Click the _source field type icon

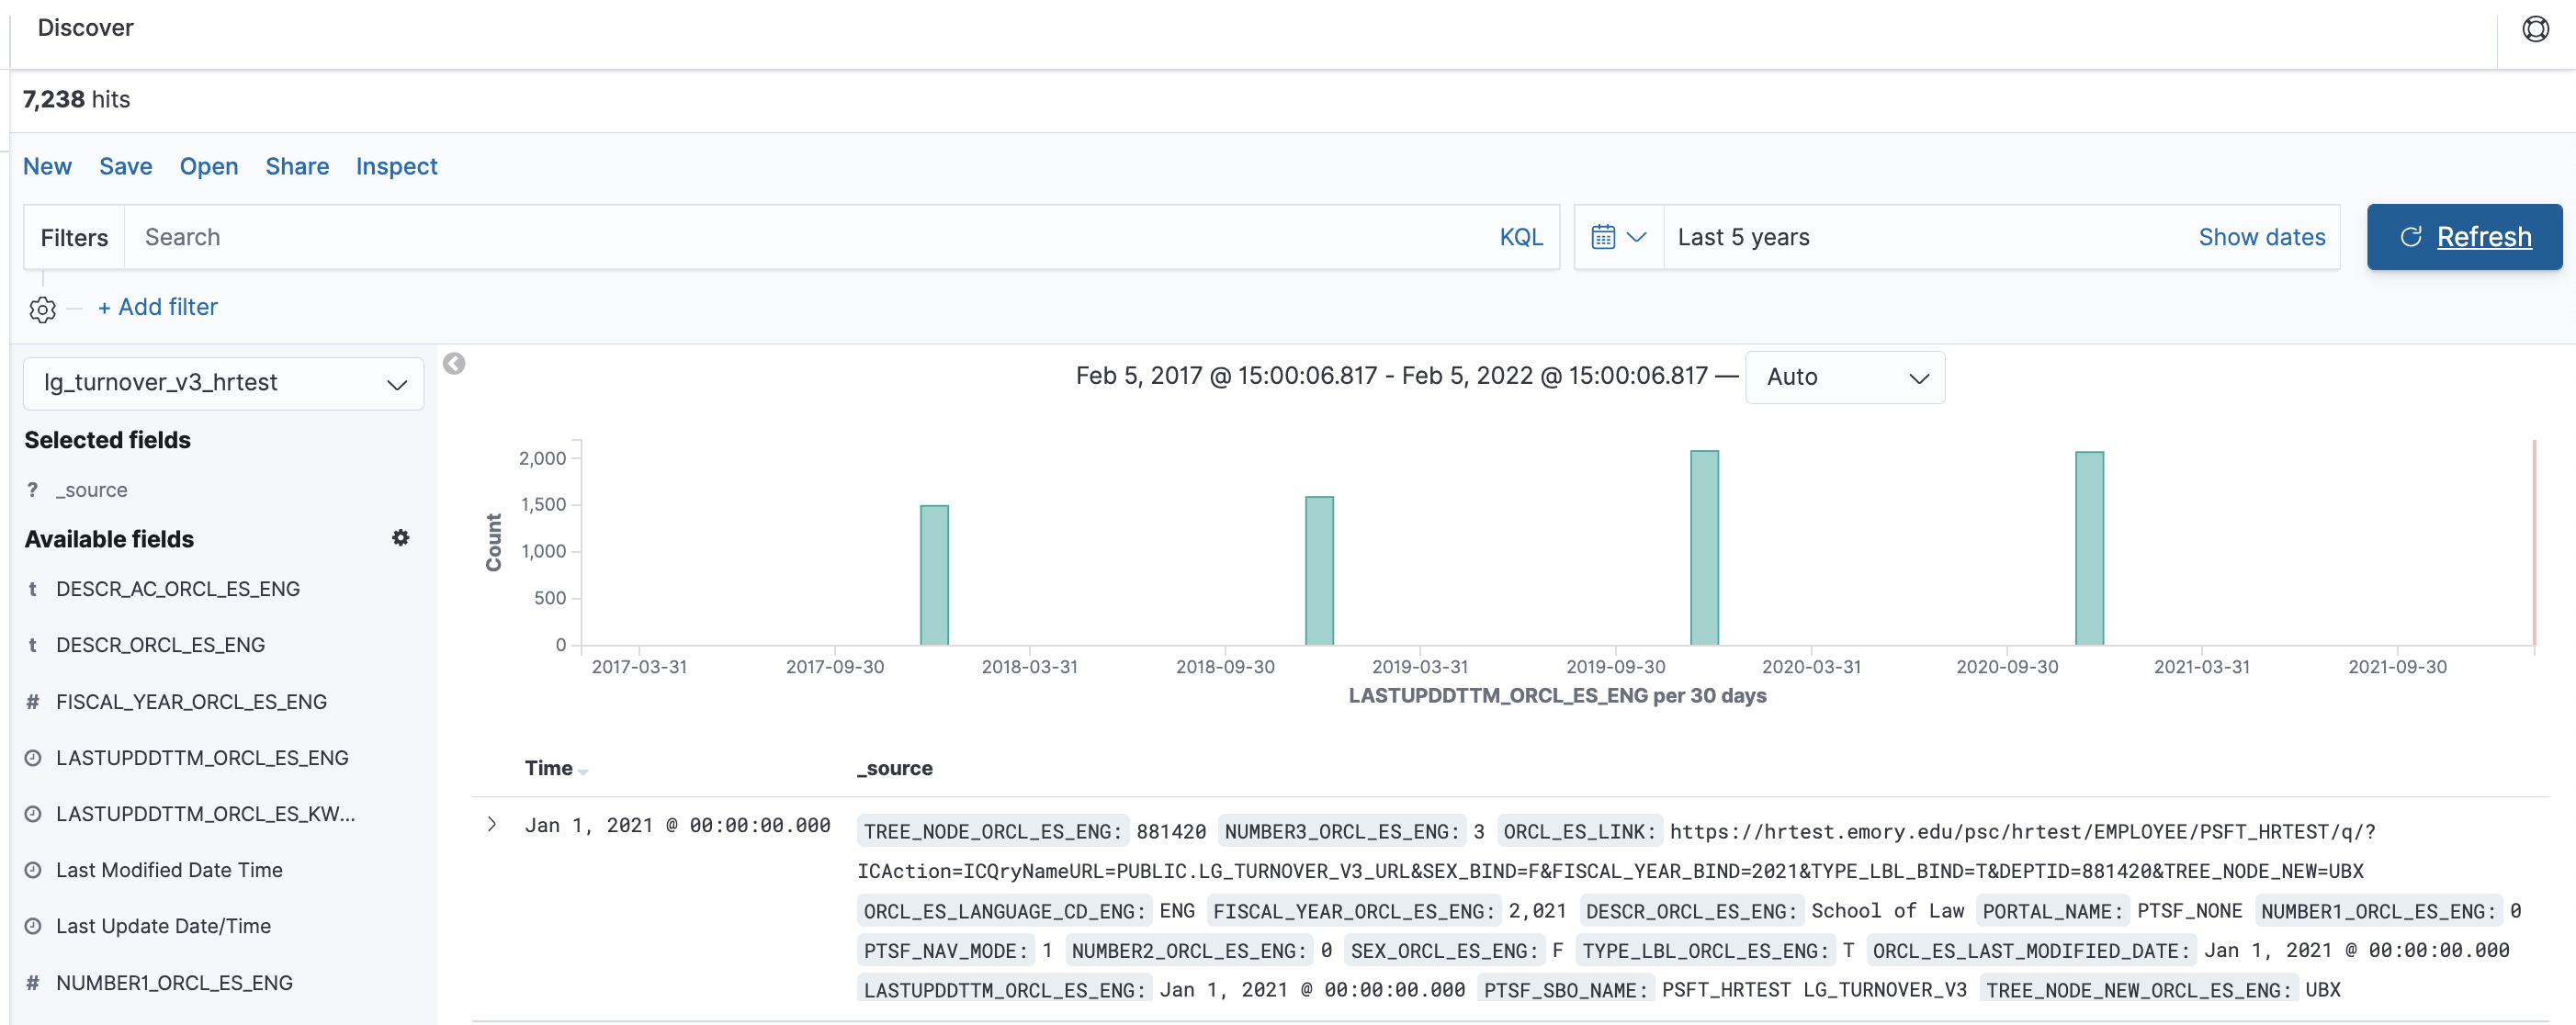pos(33,490)
